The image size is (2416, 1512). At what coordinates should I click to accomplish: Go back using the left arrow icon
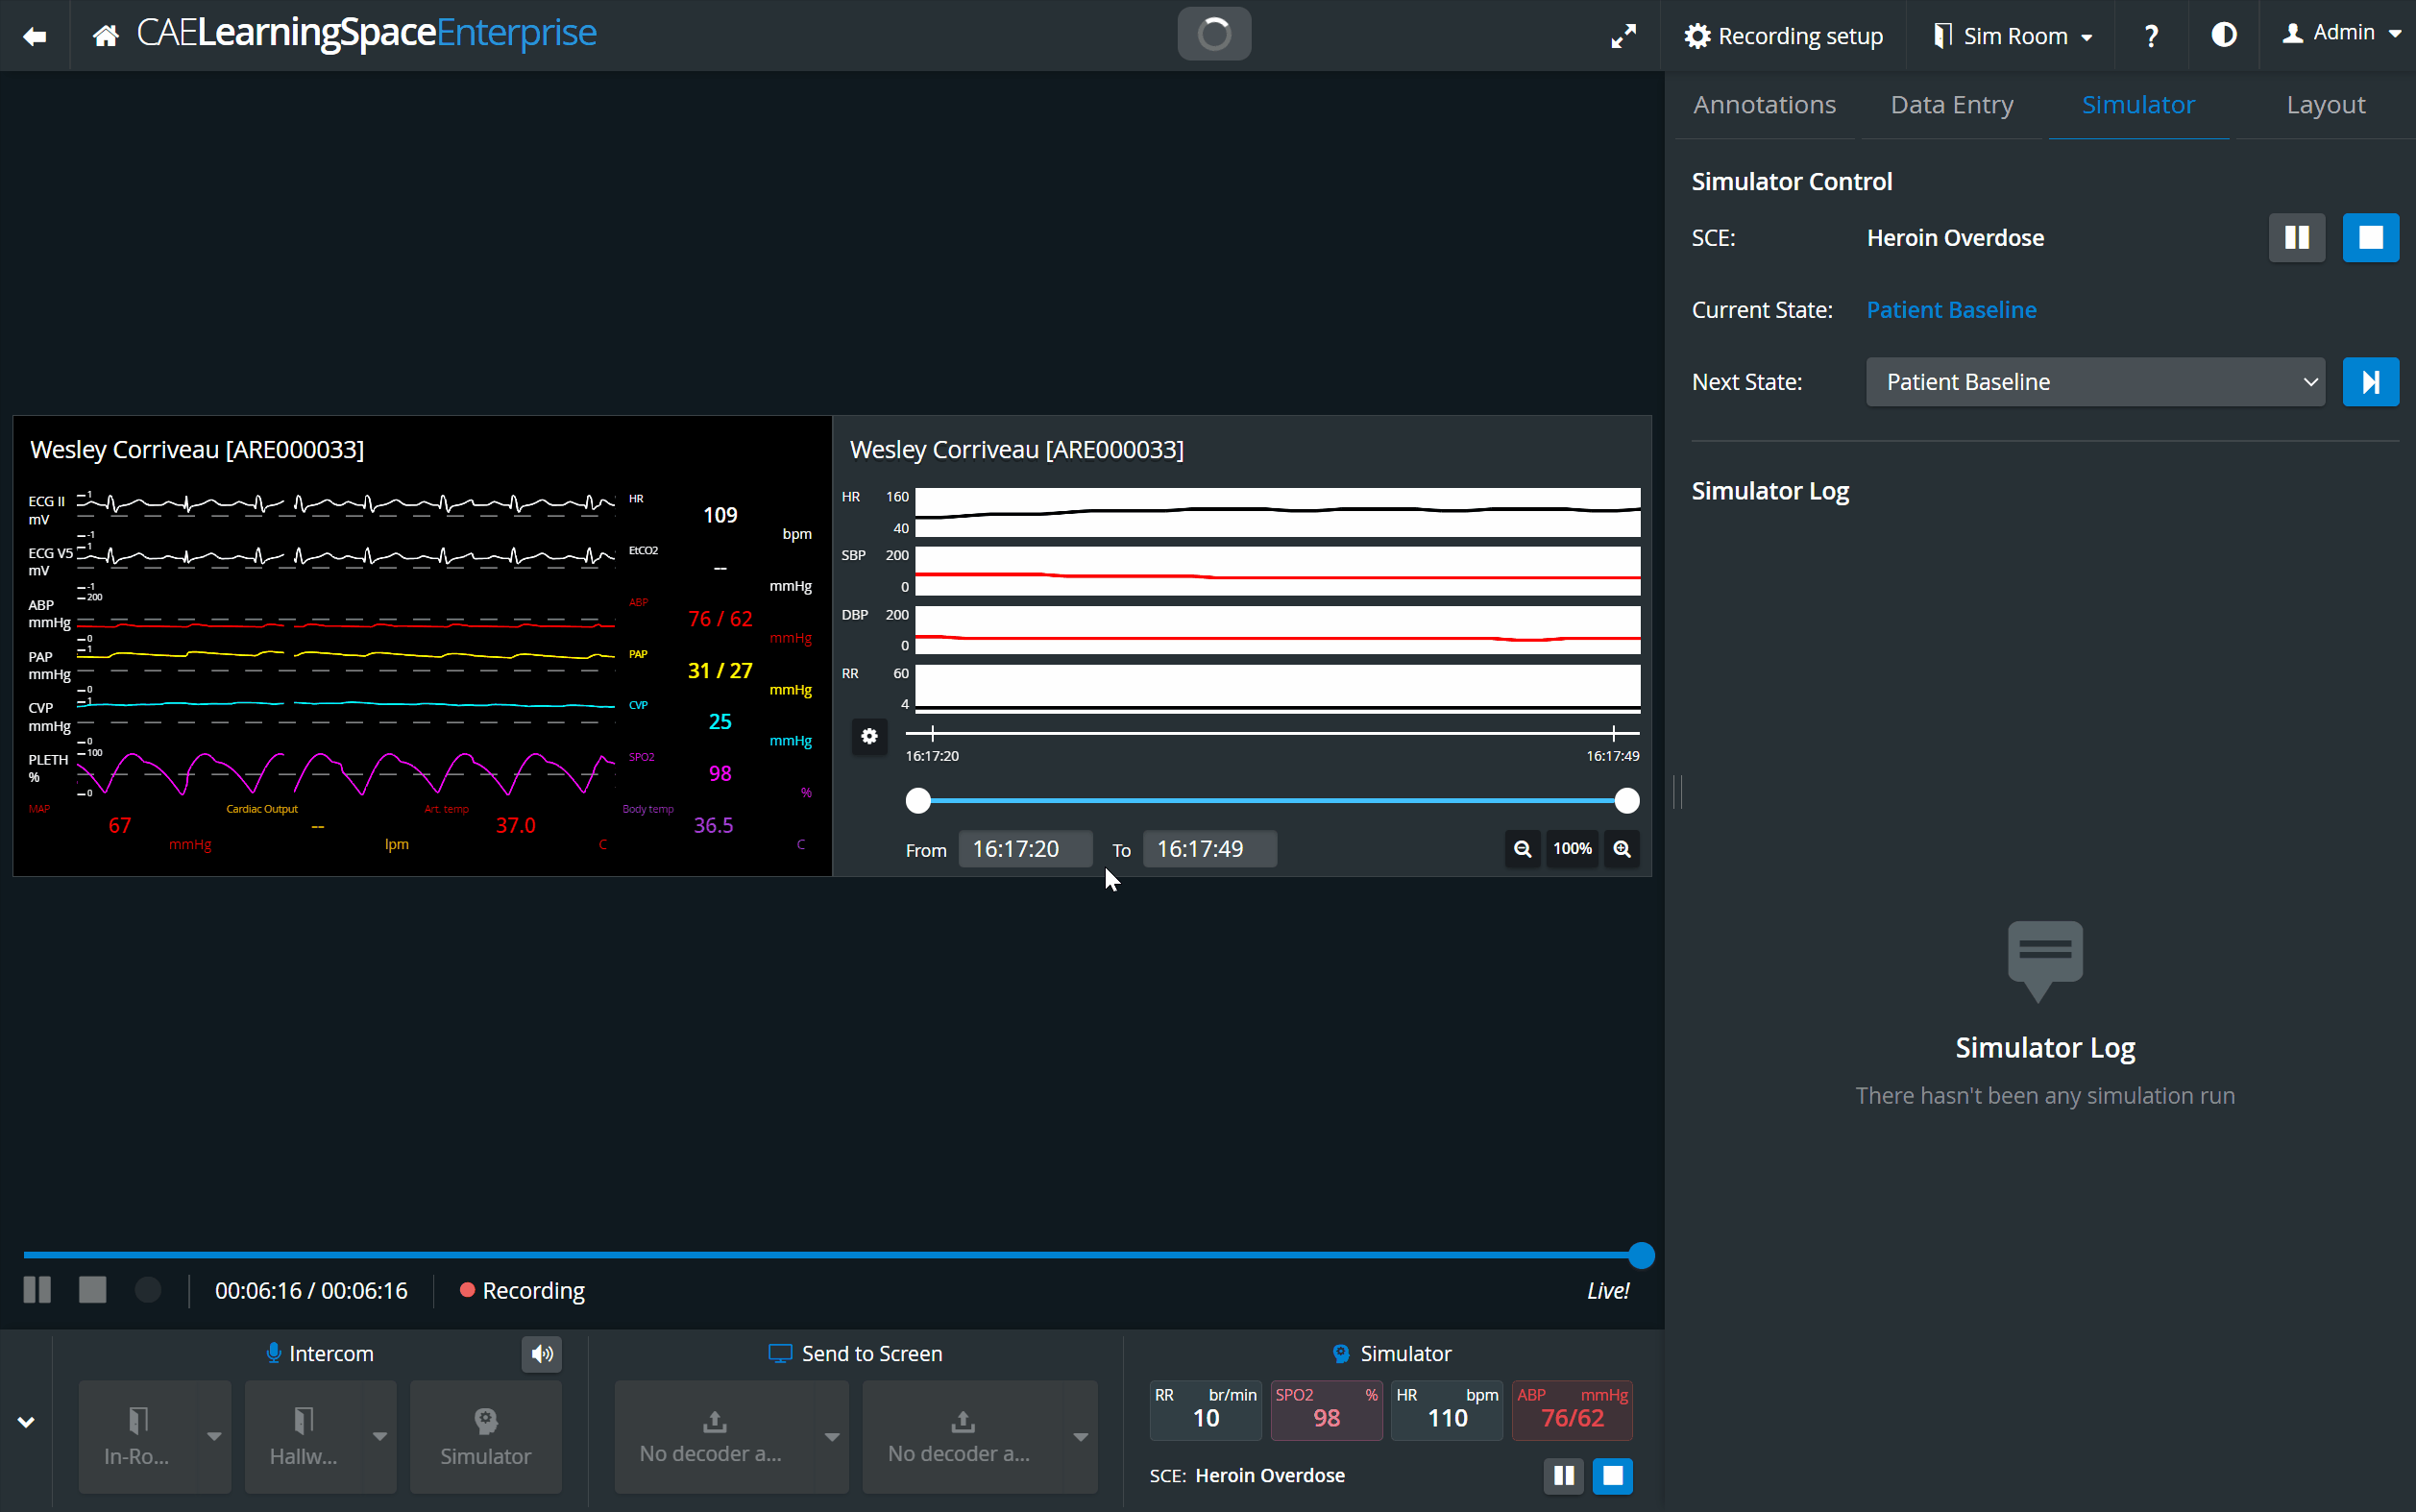[x=35, y=36]
